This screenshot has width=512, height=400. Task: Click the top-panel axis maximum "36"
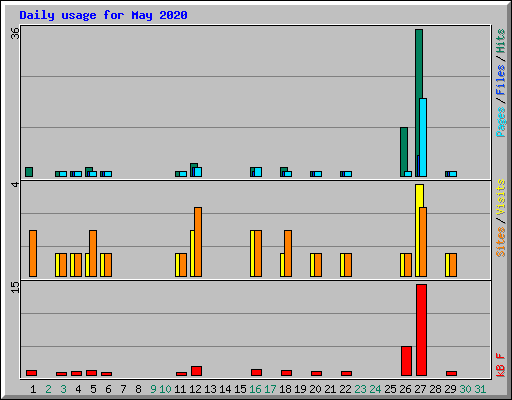pos(15,33)
